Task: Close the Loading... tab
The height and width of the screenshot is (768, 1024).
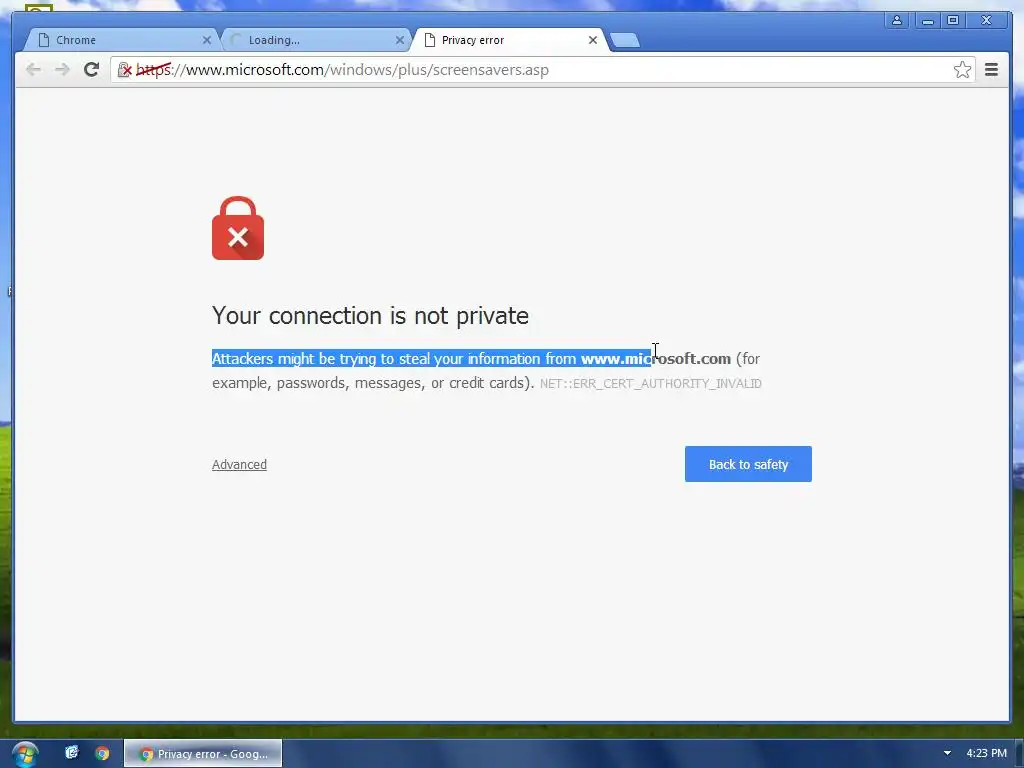Action: tap(400, 40)
